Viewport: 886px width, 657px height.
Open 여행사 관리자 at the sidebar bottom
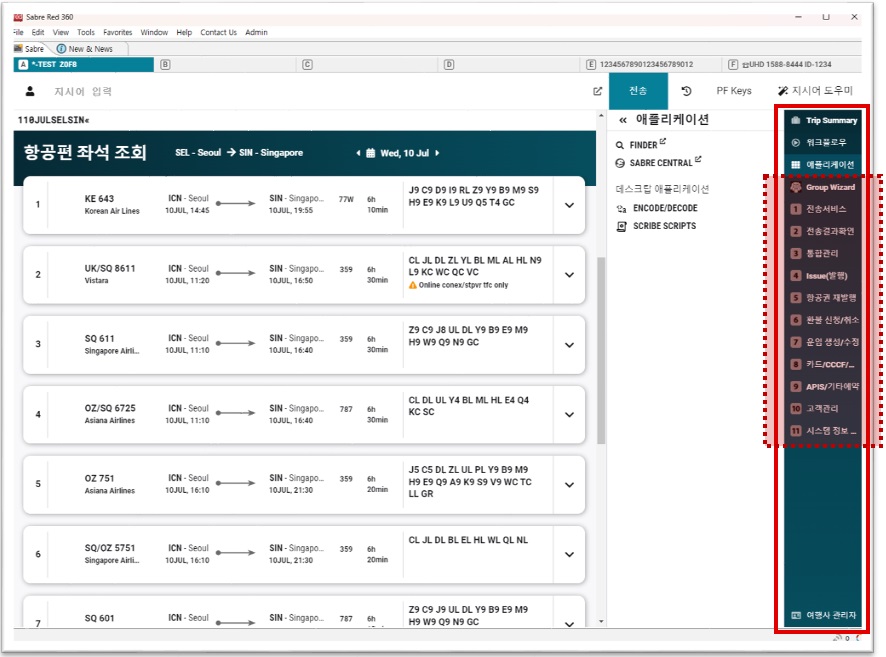(x=823, y=615)
